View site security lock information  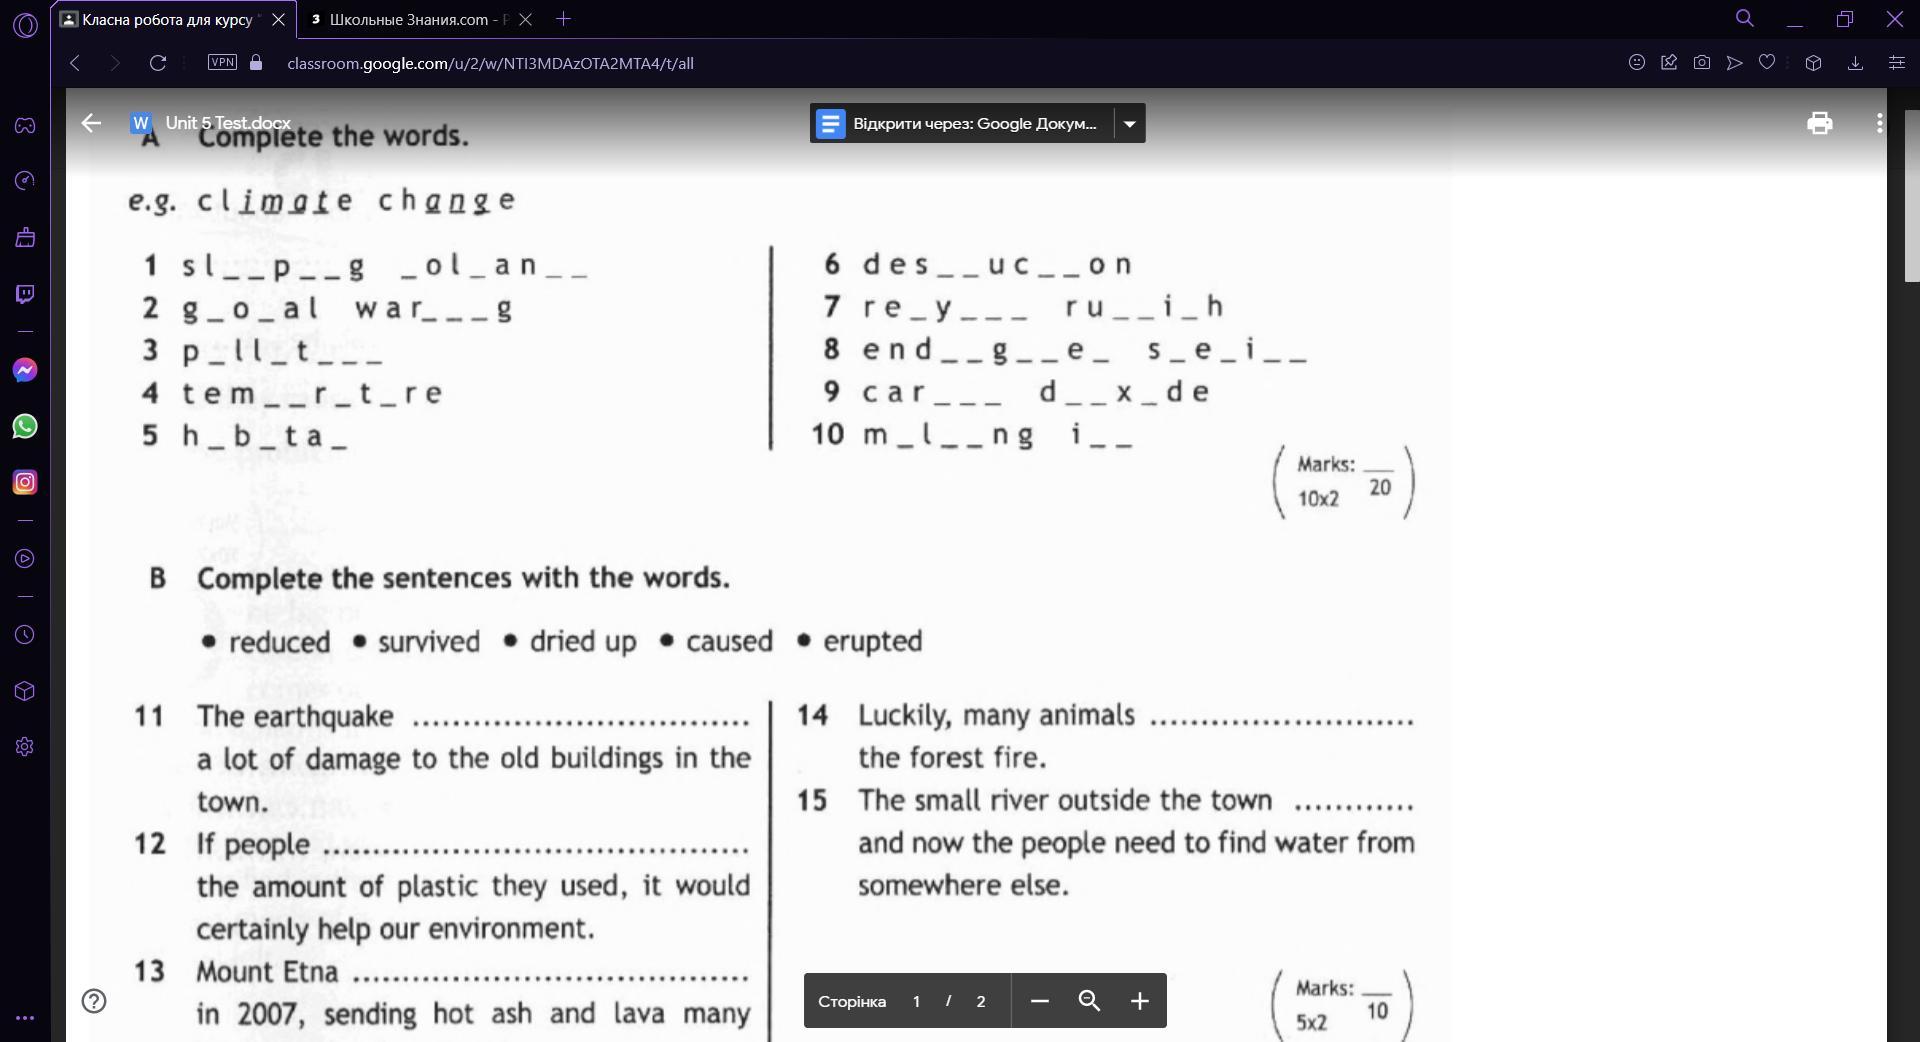[x=256, y=62]
